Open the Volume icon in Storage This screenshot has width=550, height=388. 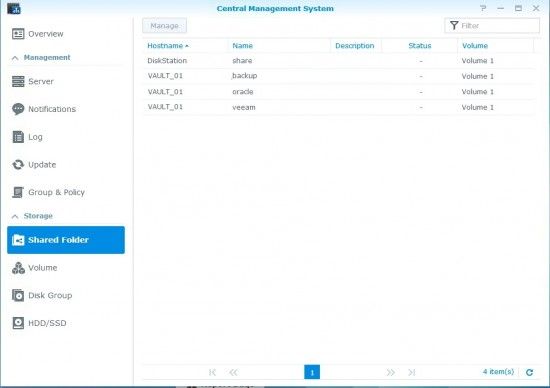pyautogui.click(x=18, y=268)
